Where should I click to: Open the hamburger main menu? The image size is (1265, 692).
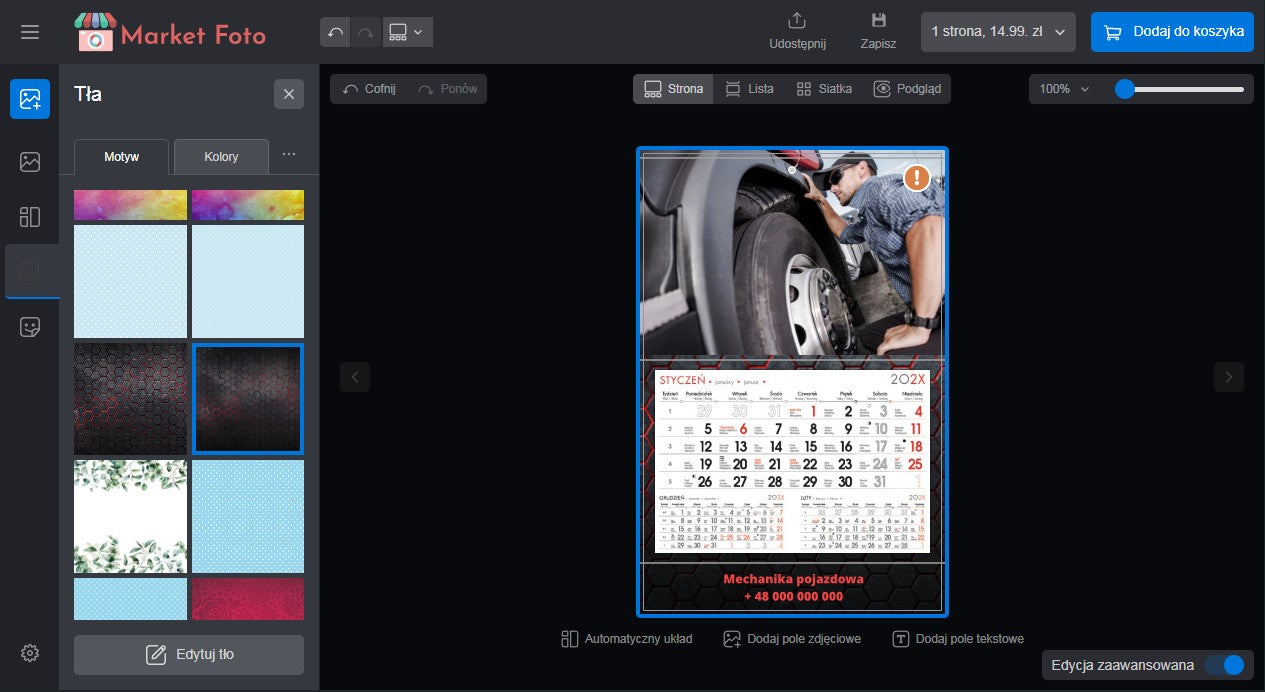click(30, 32)
